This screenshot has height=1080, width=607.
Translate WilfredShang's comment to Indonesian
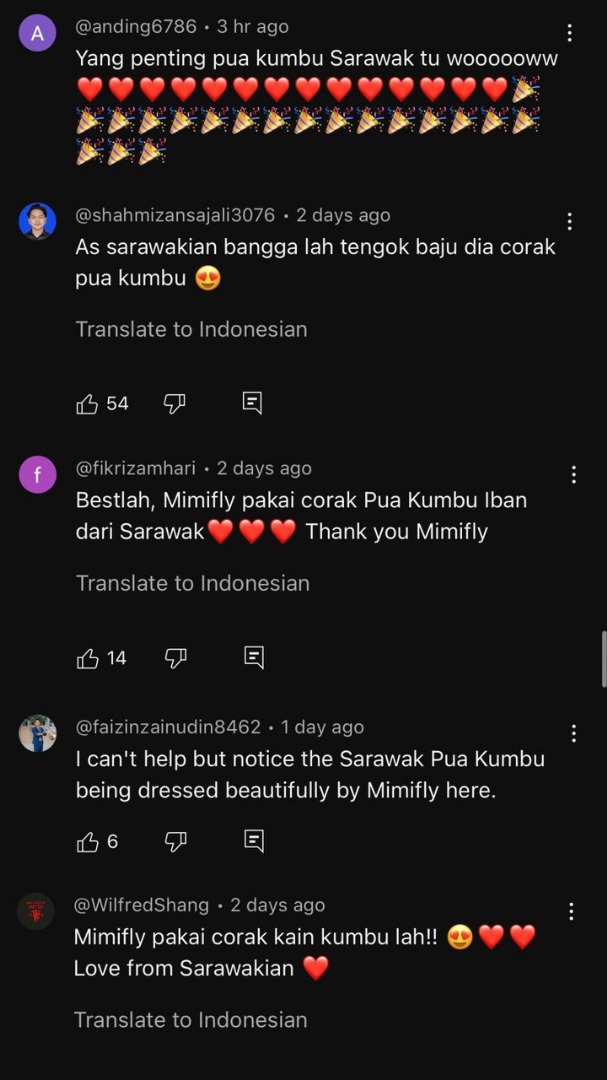[x=190, y=1020]
